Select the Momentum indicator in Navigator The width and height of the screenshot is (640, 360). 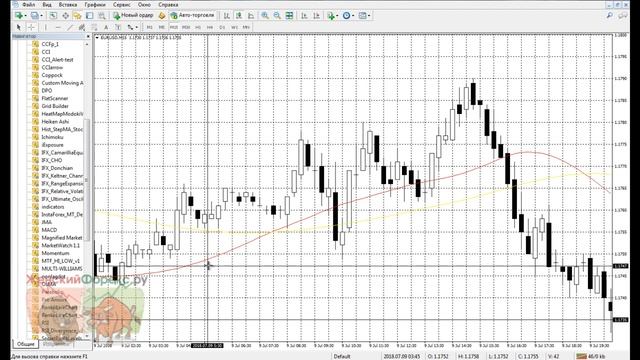pos(55,253)
